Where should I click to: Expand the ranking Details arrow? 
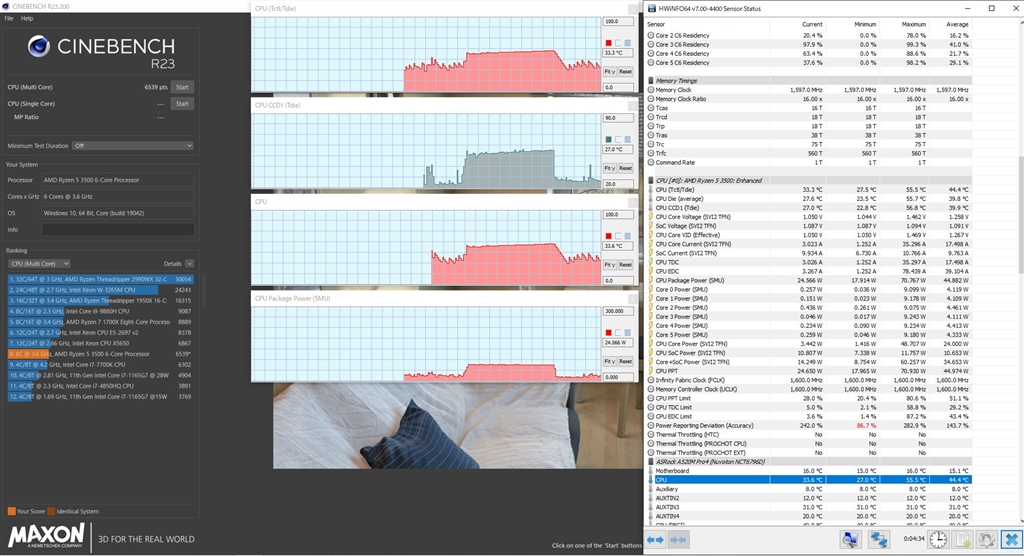tap(189, 264)
